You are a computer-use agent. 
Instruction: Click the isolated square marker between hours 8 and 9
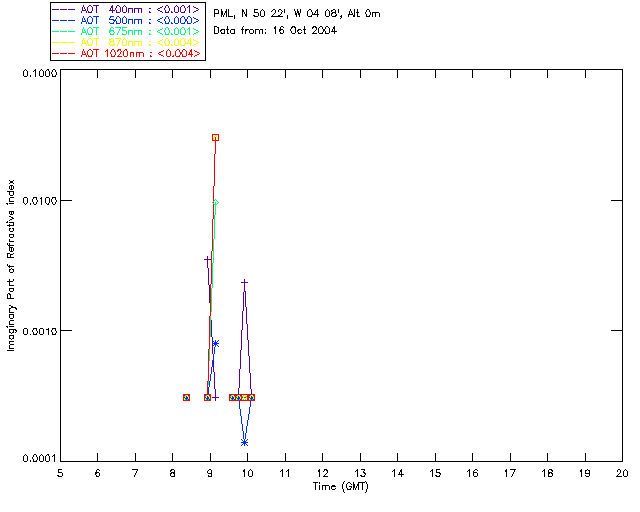tap(187, 397)
